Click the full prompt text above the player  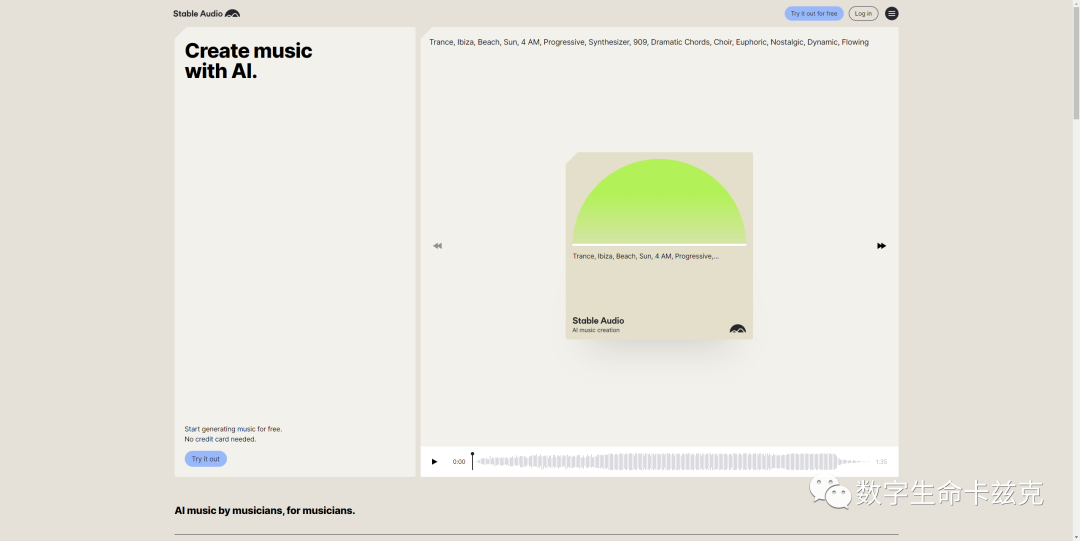(648, 42)
